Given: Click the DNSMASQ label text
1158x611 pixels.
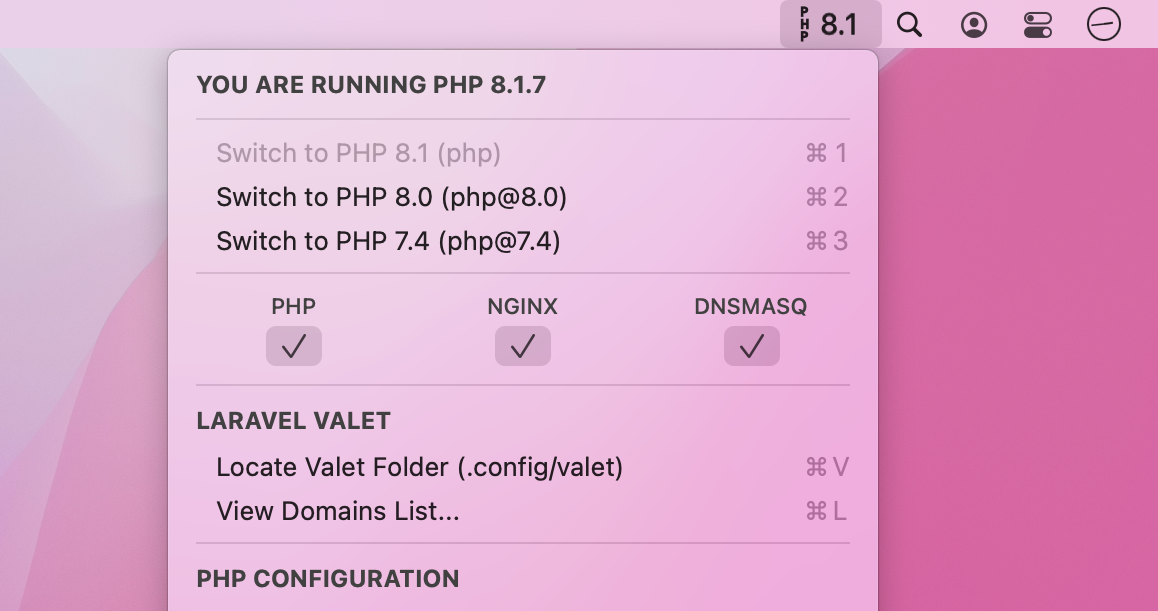Looking at the screenshot, I should [750, 307].
